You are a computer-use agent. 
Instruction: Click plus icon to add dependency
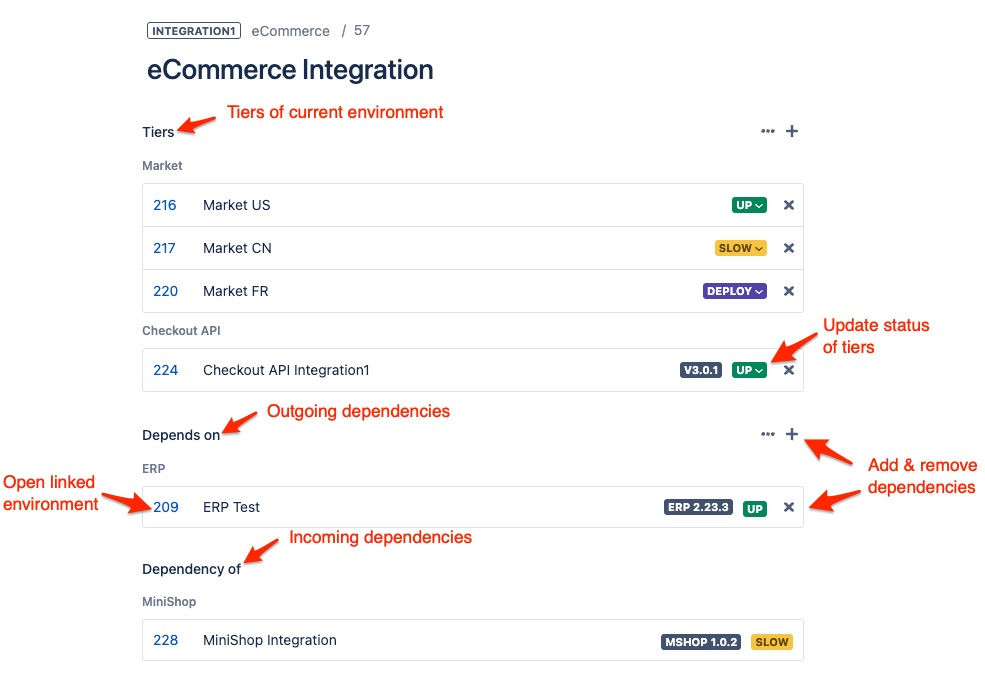click(792, 434)
